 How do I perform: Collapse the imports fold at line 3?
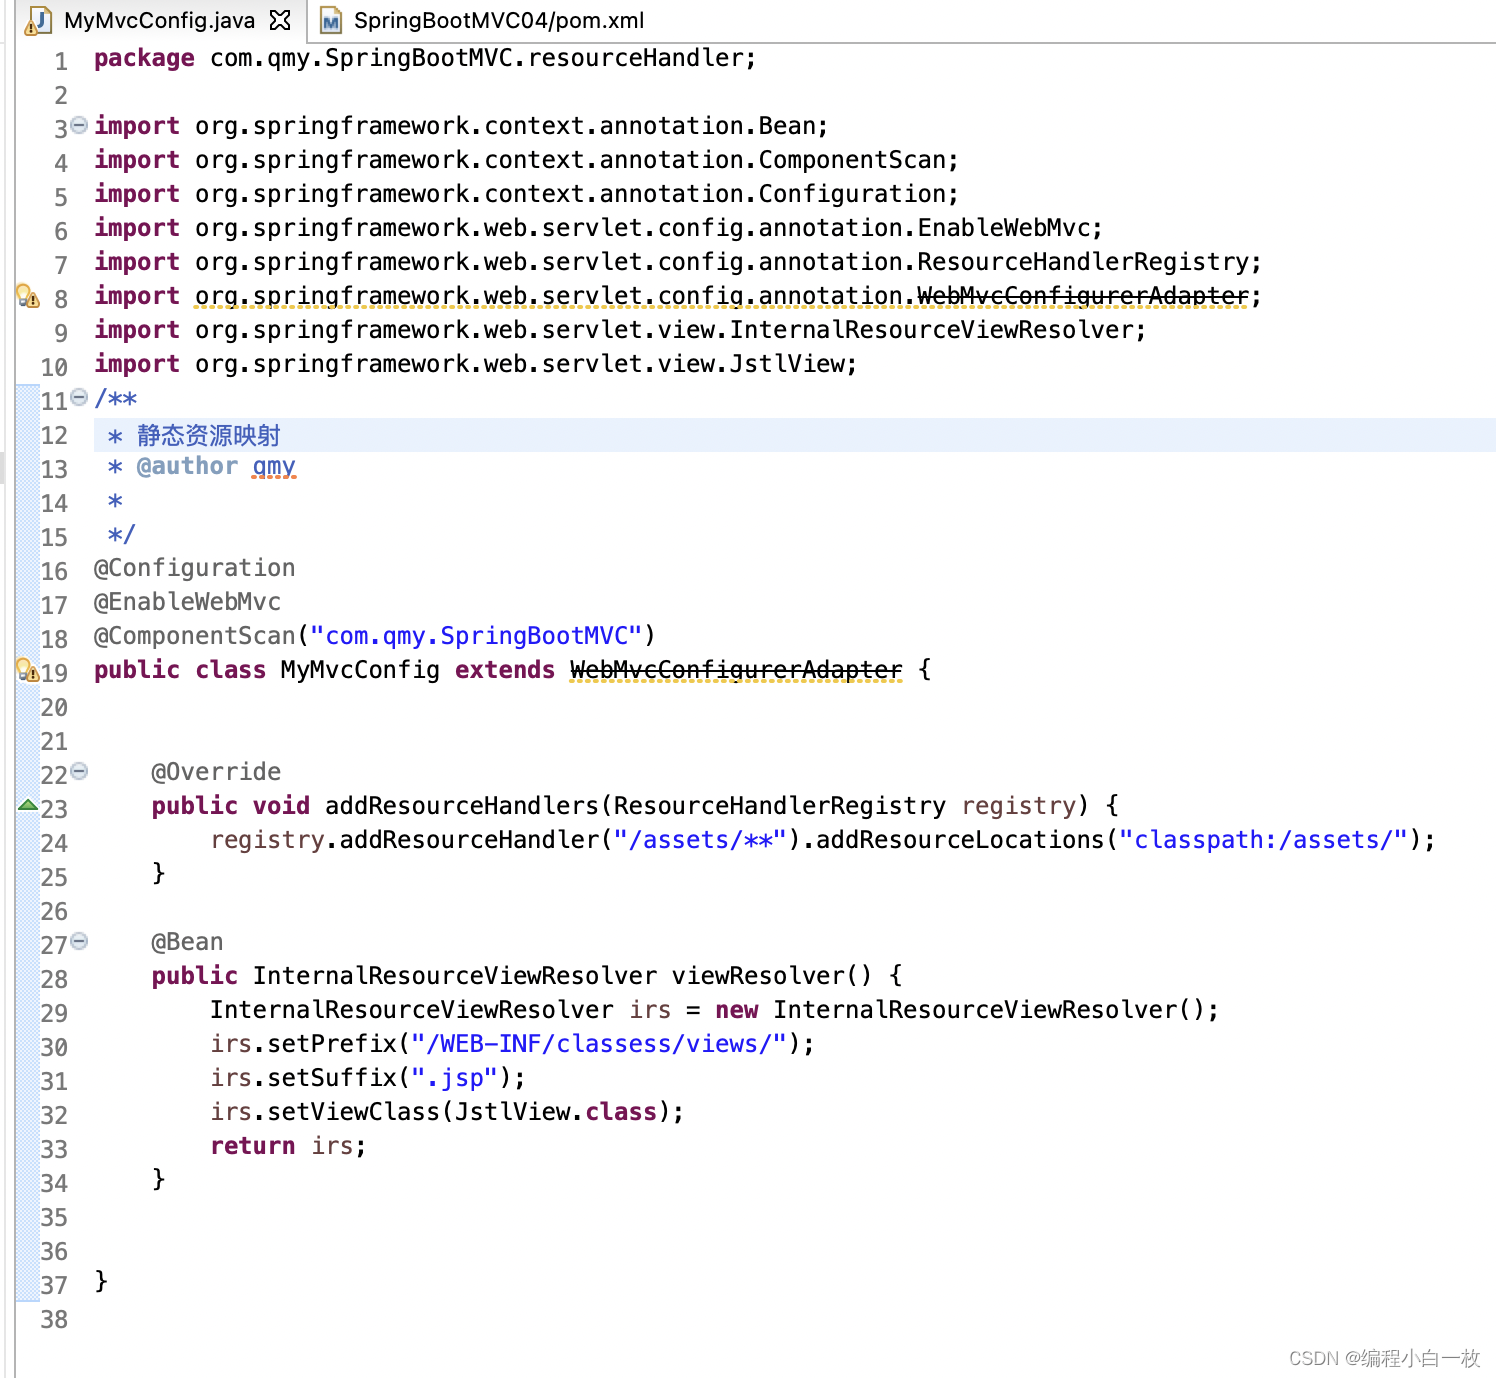[79, 125]
